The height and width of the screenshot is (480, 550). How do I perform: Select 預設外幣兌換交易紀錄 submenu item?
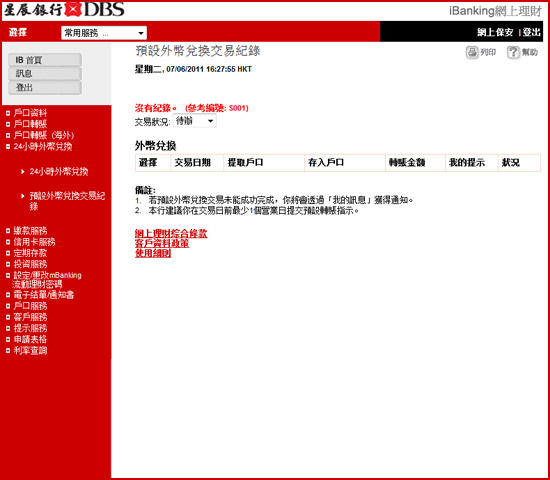click(67, 201)
